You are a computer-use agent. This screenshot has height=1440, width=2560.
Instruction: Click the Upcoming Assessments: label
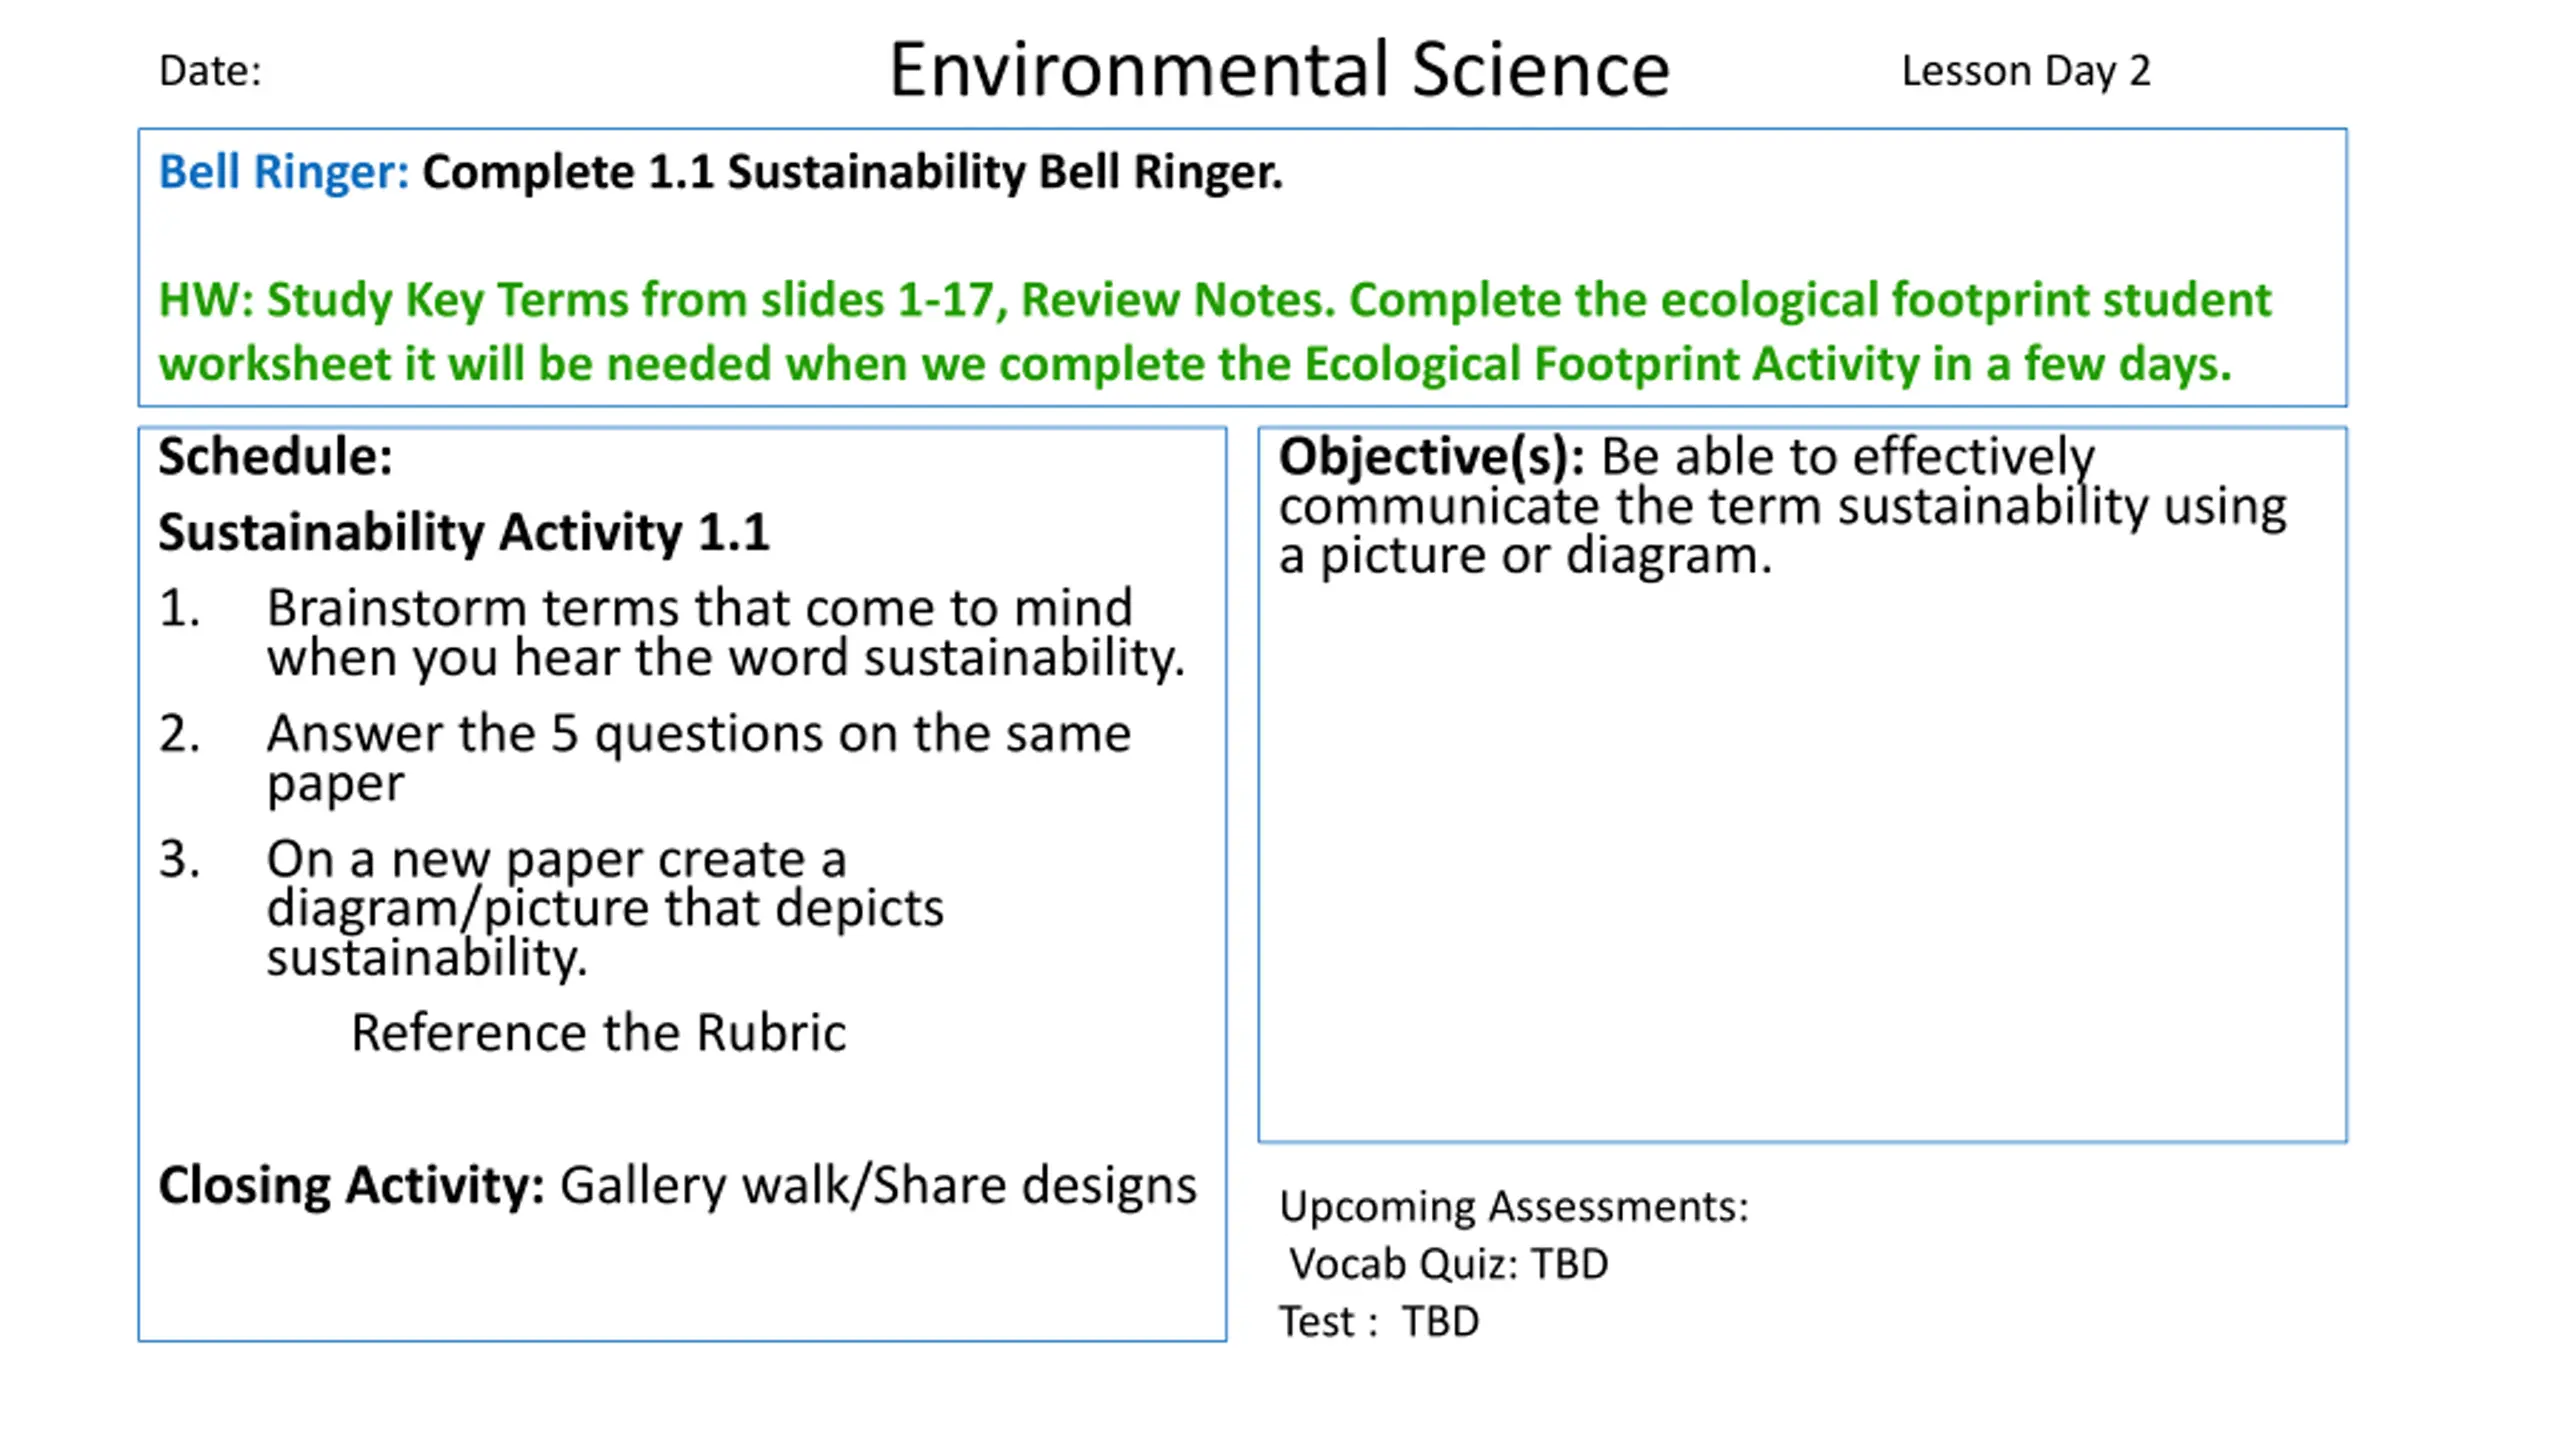tap(1514, 1207)
